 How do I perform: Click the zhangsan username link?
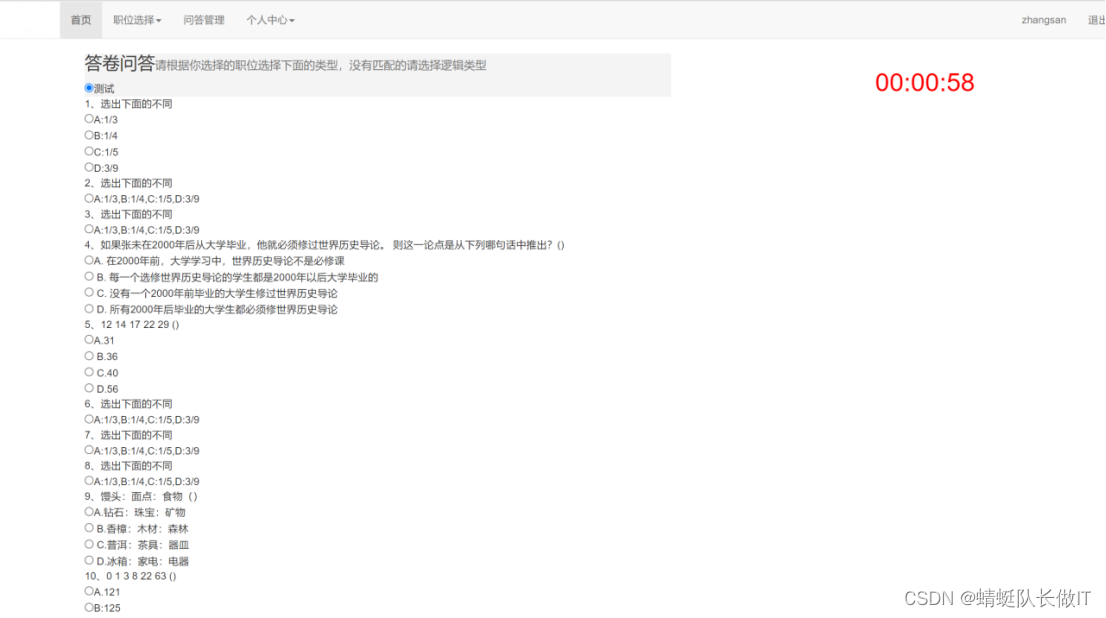(x=1043, y=19)
